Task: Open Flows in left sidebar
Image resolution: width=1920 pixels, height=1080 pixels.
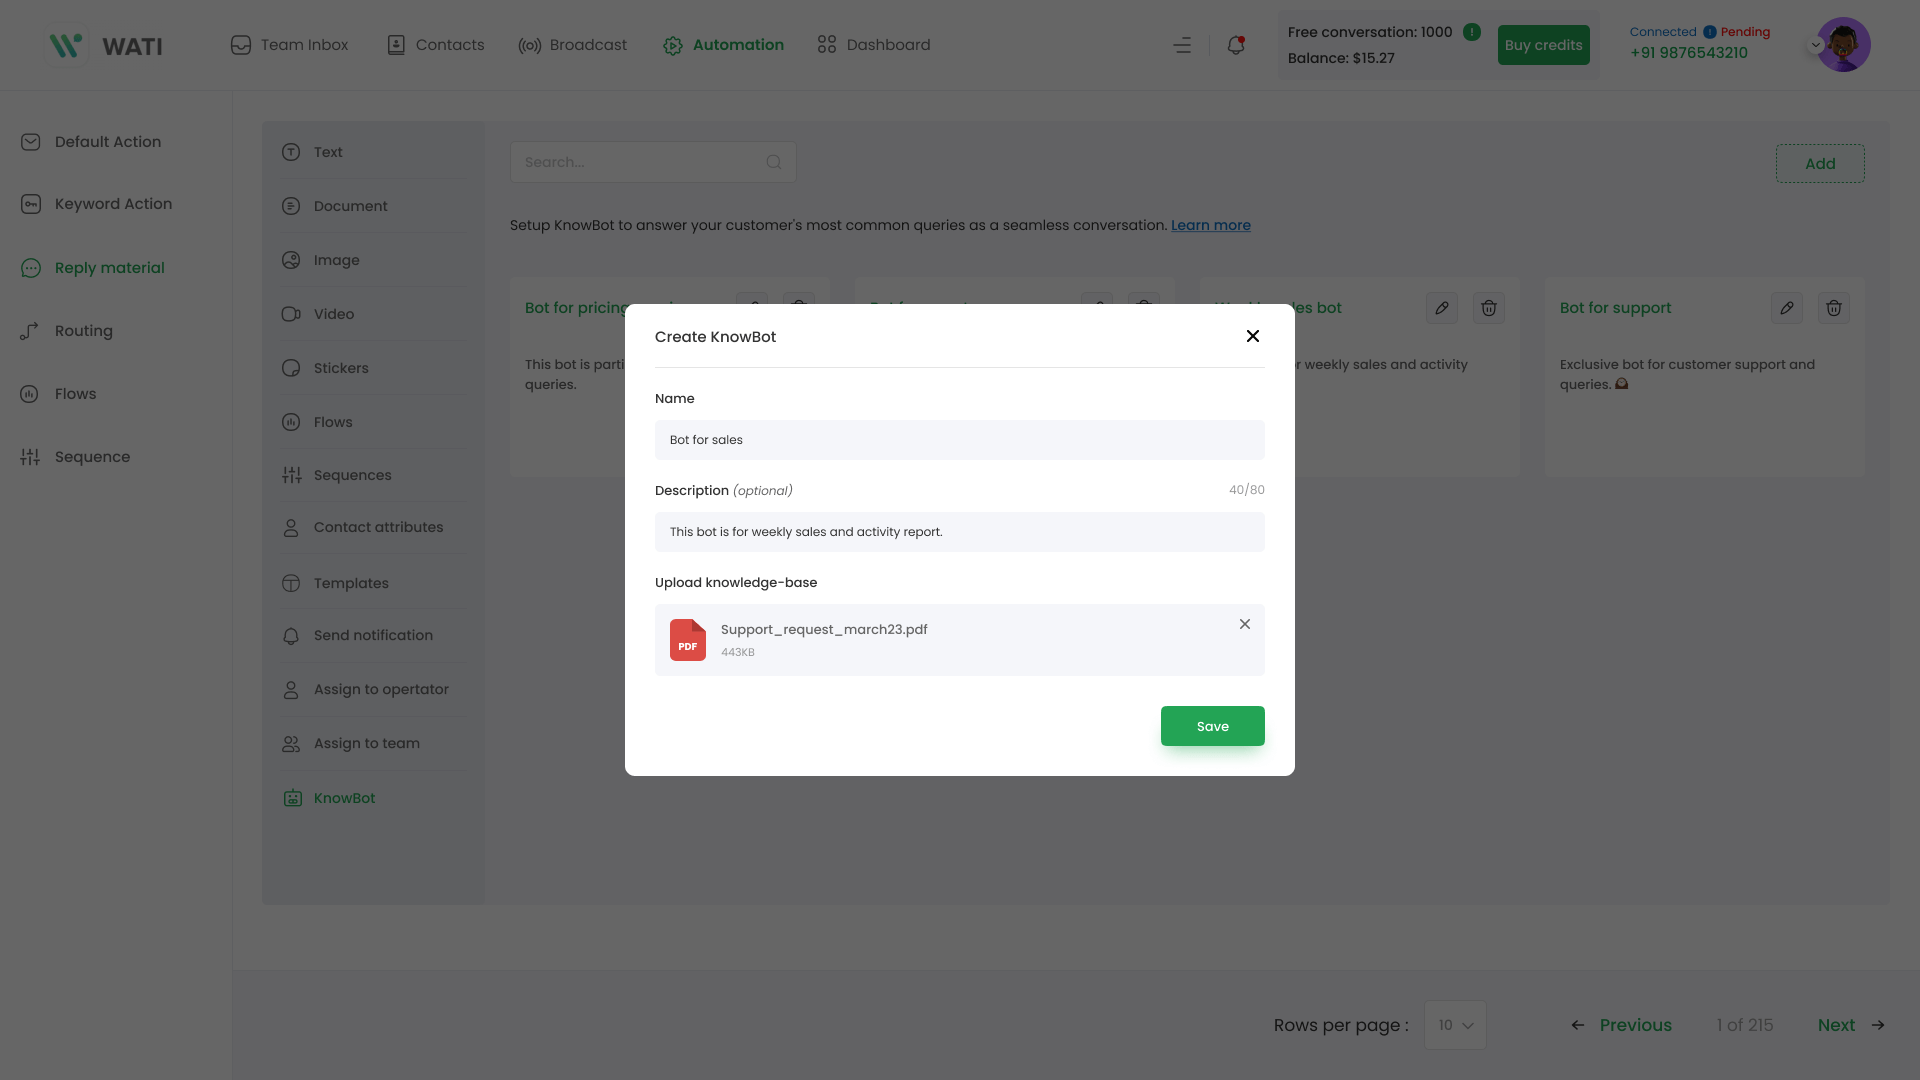Action: (x=58, y=394)
